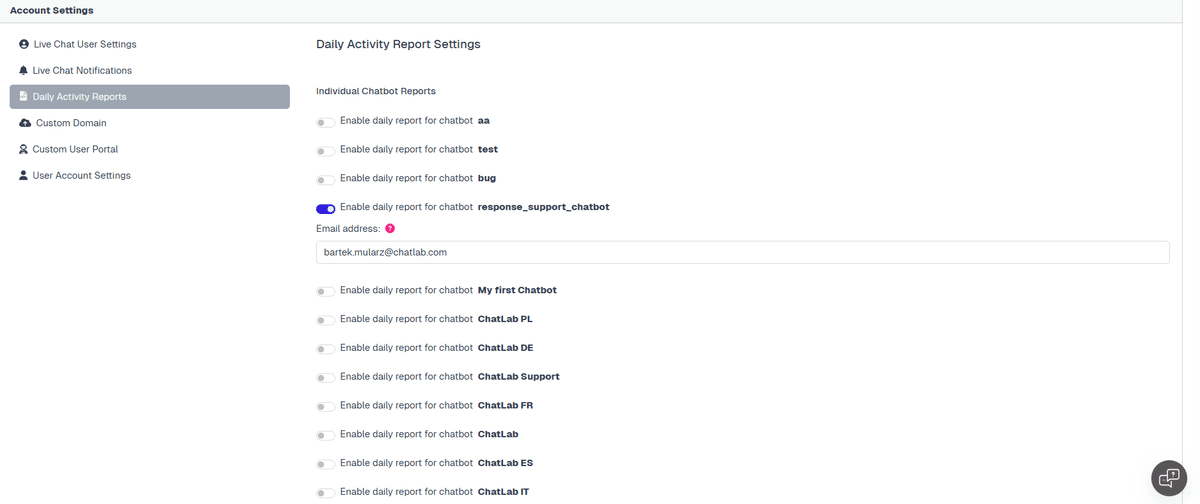This screenshot has width=1200, height=504.
Task: Open User Account Settings page
Action: coord(81,176)
